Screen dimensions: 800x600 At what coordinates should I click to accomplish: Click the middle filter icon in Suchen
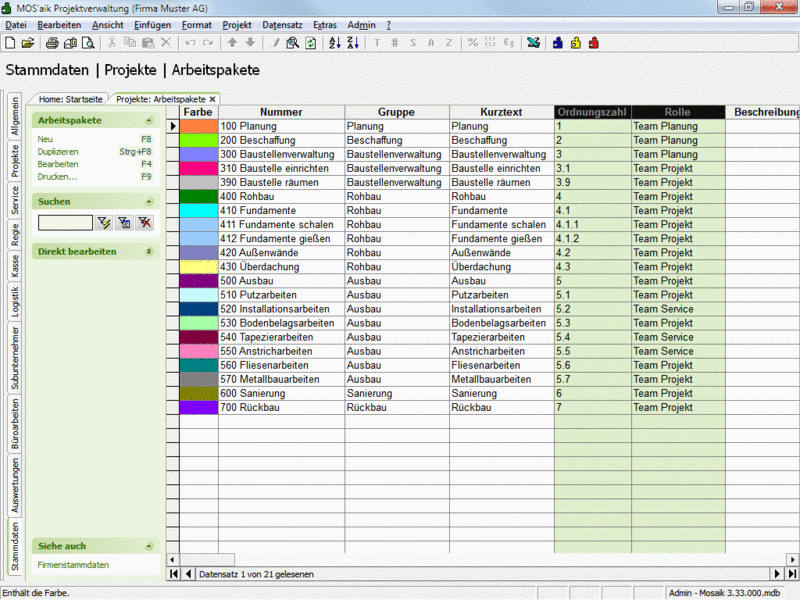[124, 222]
